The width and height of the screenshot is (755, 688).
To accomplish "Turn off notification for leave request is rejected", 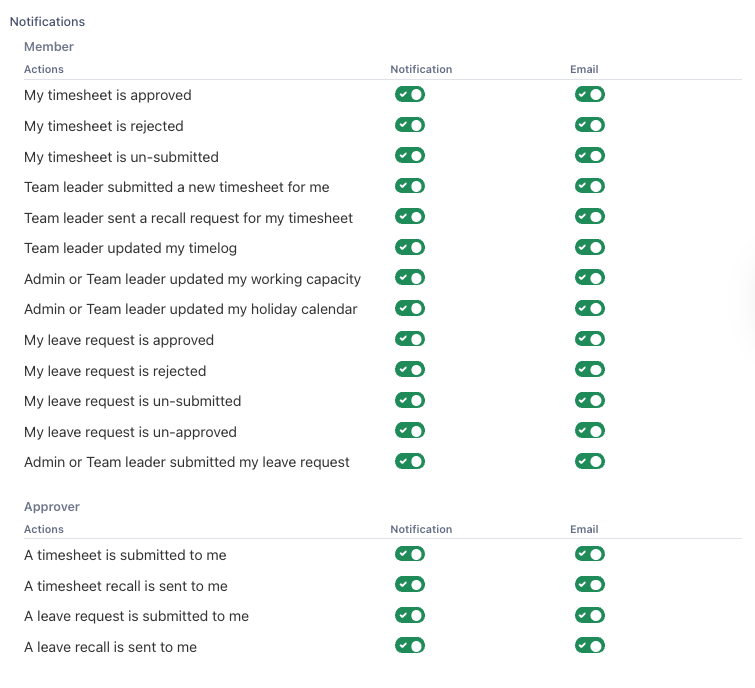I will click(x=410, y=370).
